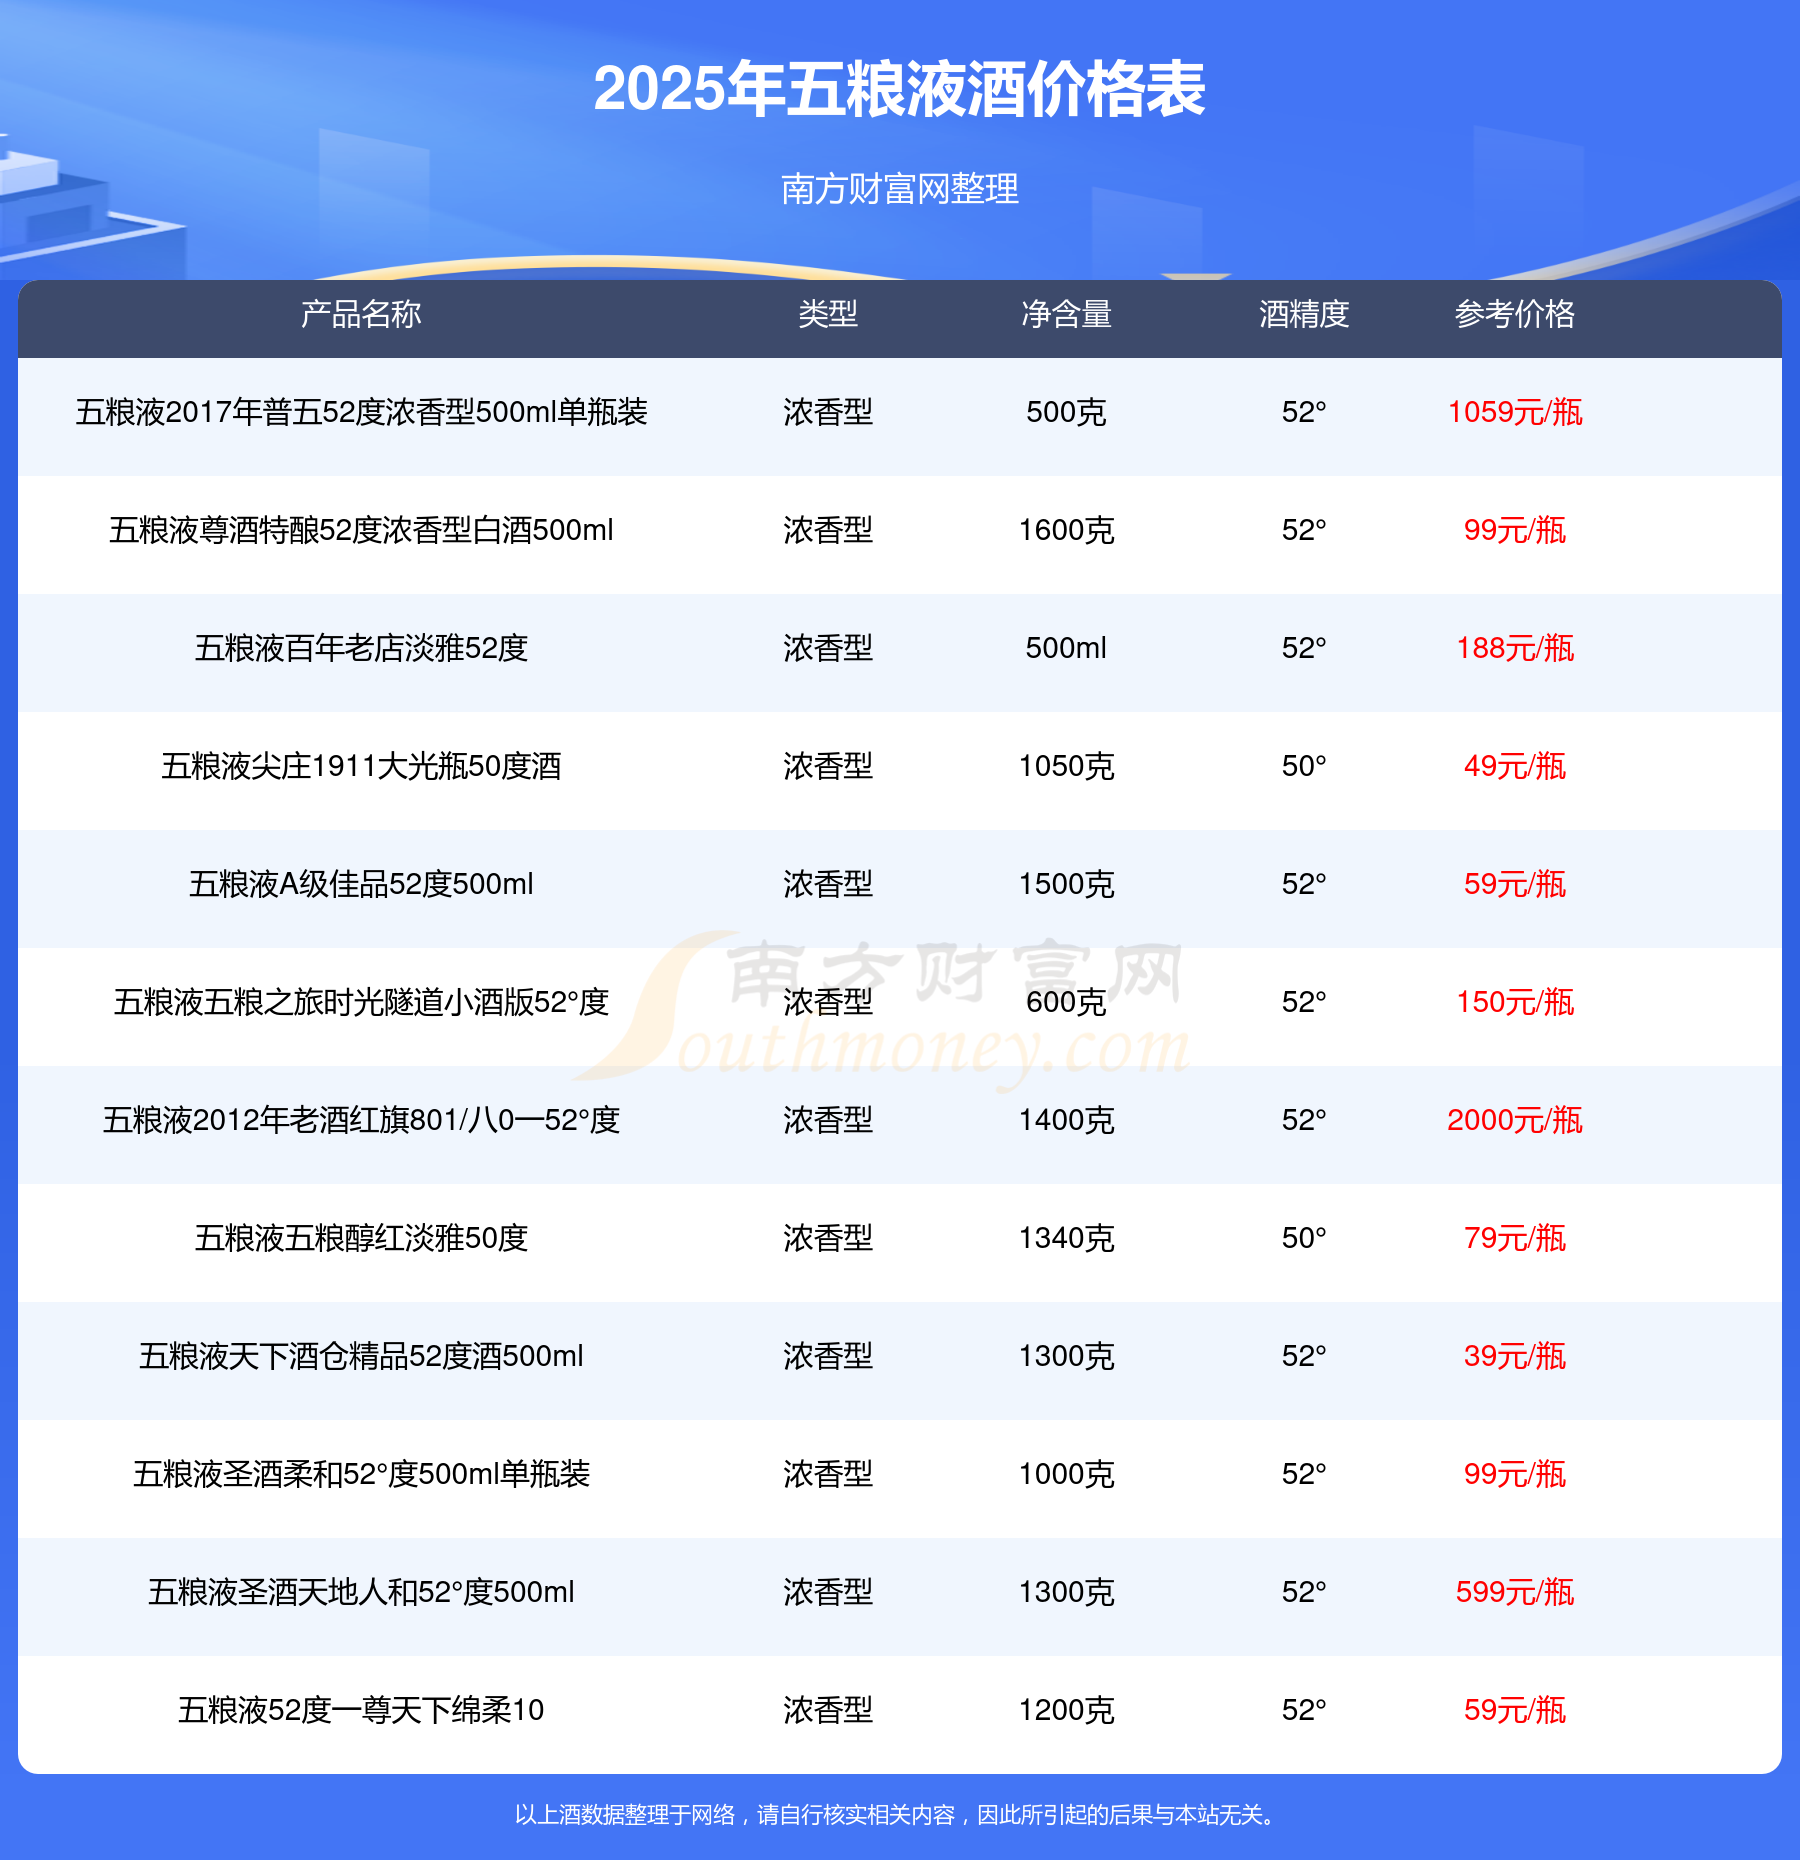This screenshot has height=1860, width=1800.
Task: Click product name 五粮液五粮之旅时光隧道小酒版52°度
Action: (x=361, y=1002)
